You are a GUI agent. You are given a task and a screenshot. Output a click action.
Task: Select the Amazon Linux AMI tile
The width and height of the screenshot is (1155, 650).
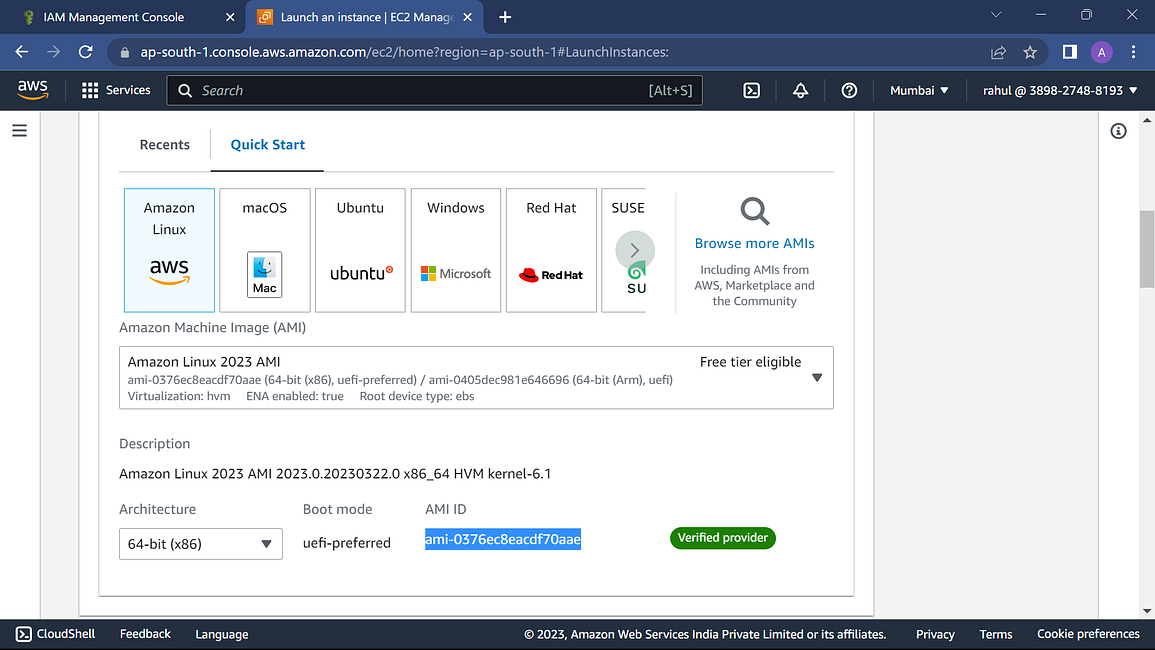(169, 250)
